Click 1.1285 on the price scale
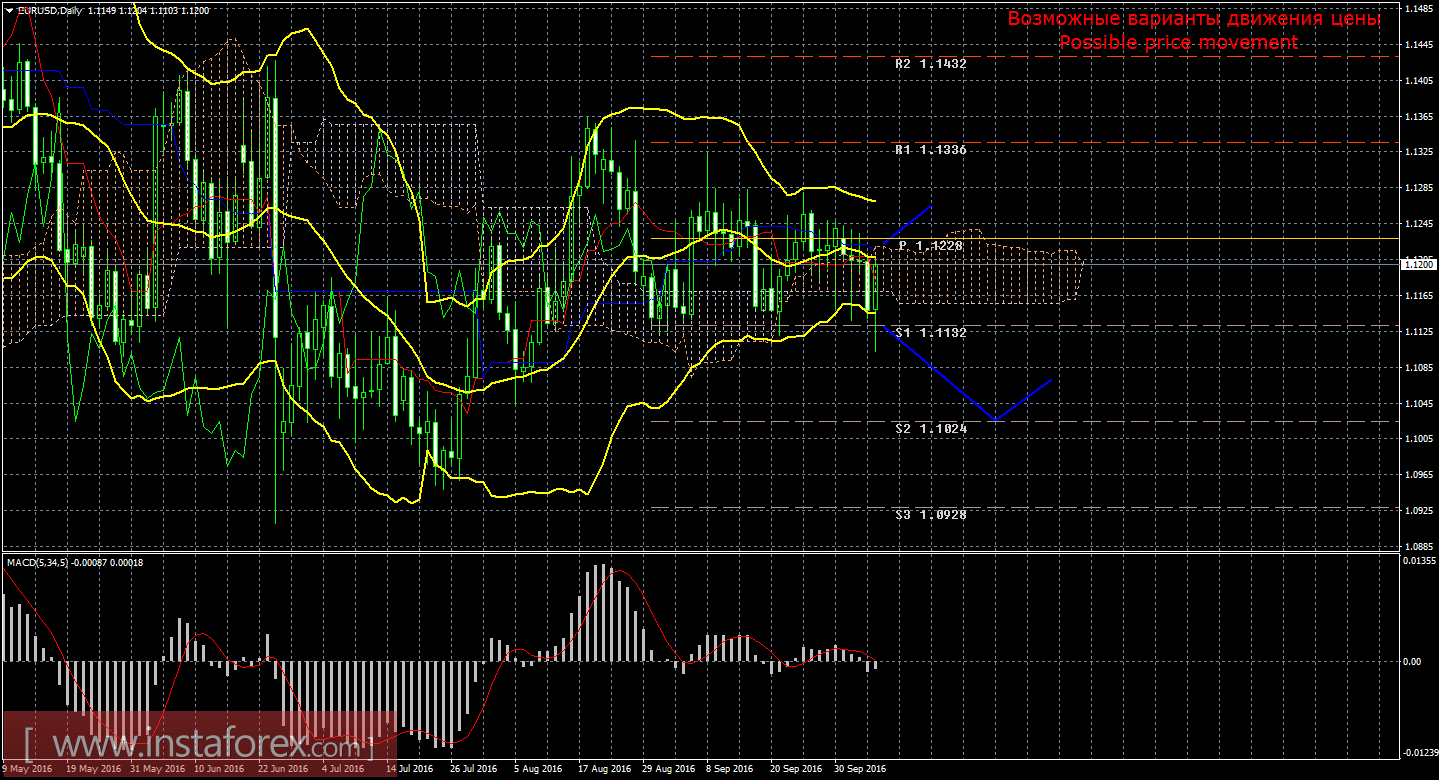1439x780 pixels. point(1419,188)
